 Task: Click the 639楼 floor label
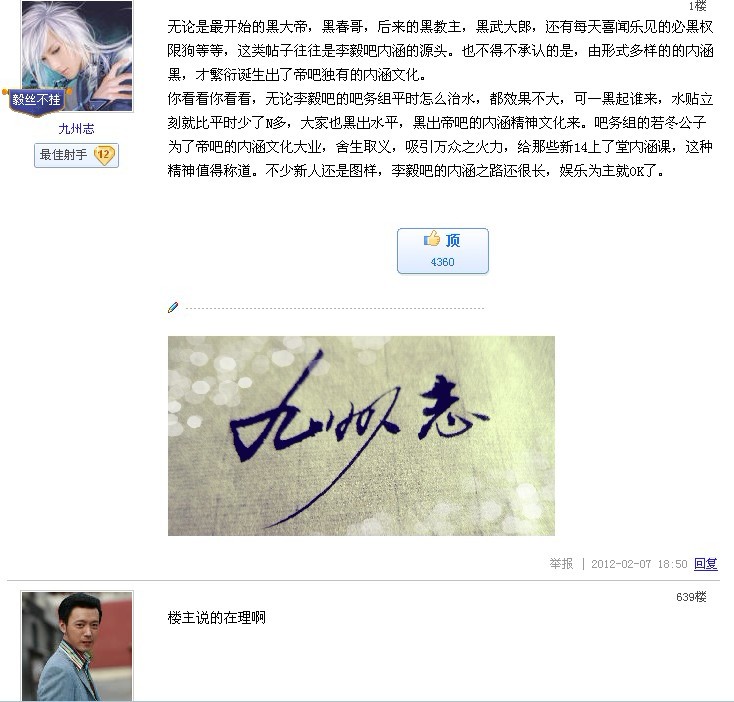691,597
